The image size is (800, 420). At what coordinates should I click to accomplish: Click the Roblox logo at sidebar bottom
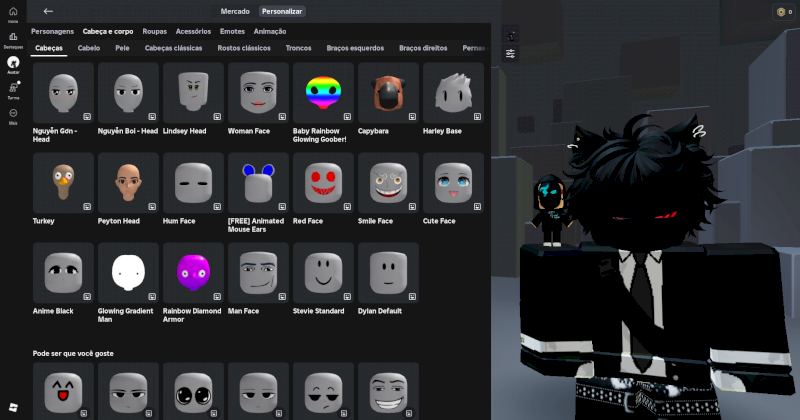[x=13, y=407]
